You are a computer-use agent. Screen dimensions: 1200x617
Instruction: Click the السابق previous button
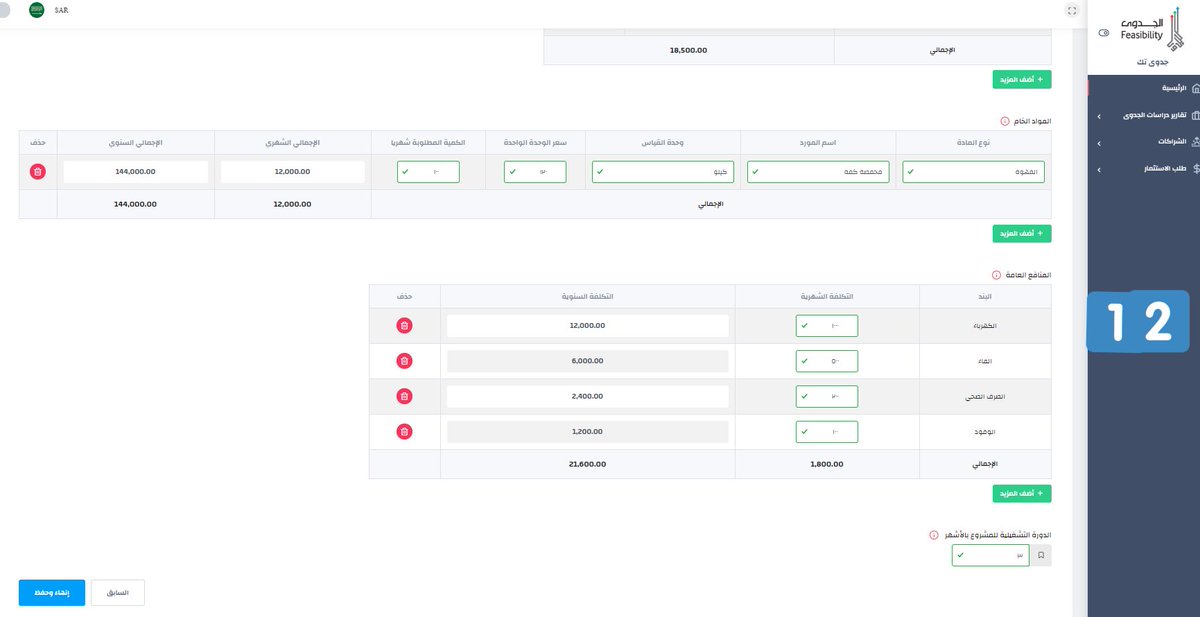[118, 592]
